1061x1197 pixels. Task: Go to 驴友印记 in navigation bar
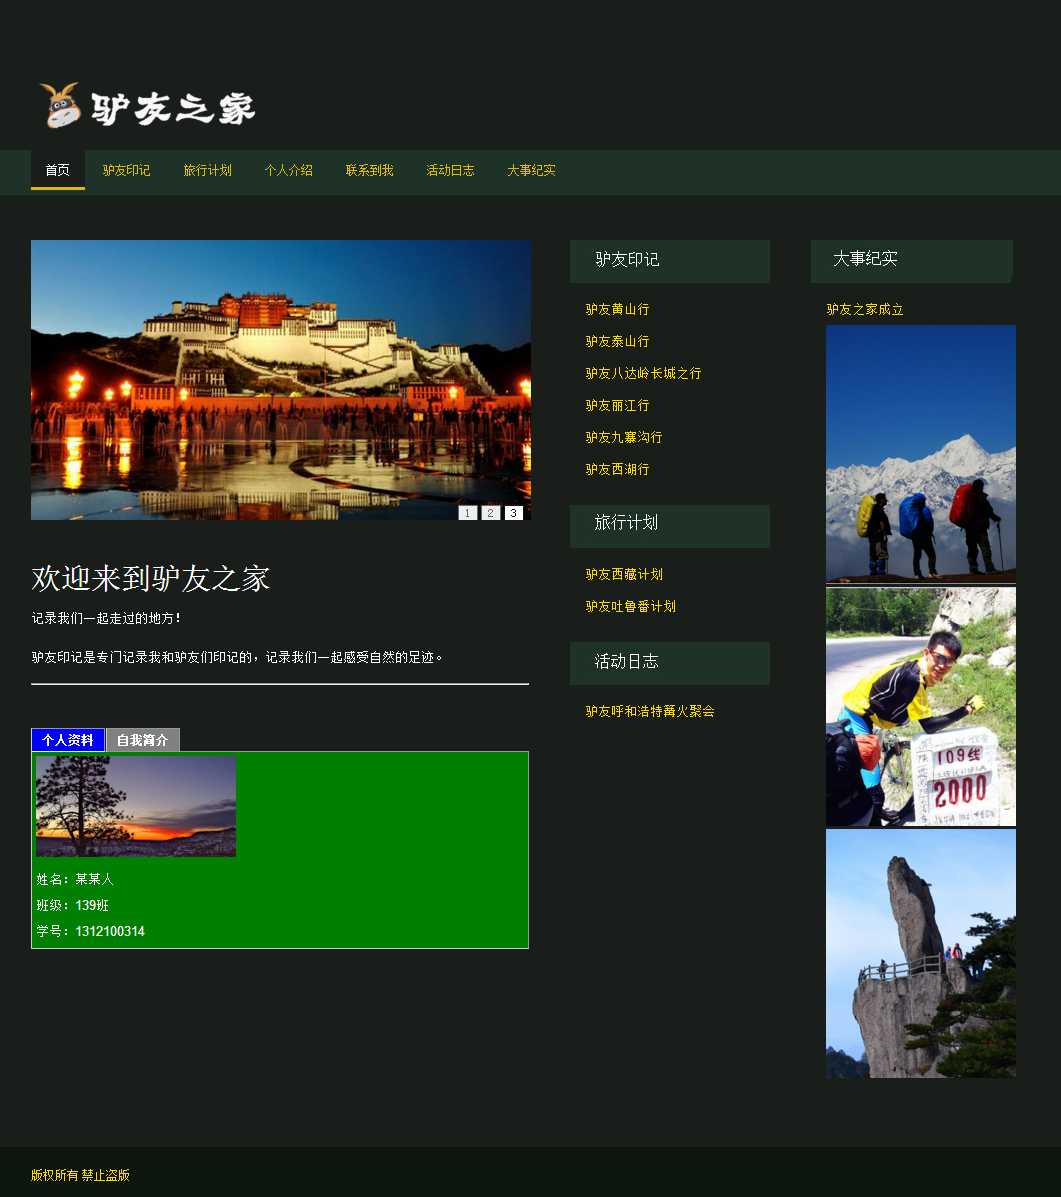click(x=126, y=170)
